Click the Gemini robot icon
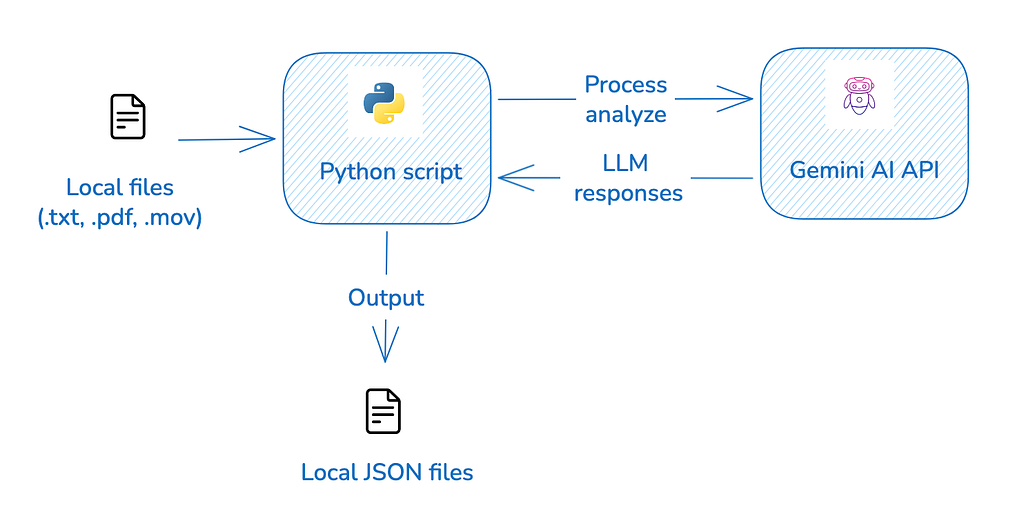Image resolution: width=1024 pixels, height=523 pixels. click(x=859, y=96)
